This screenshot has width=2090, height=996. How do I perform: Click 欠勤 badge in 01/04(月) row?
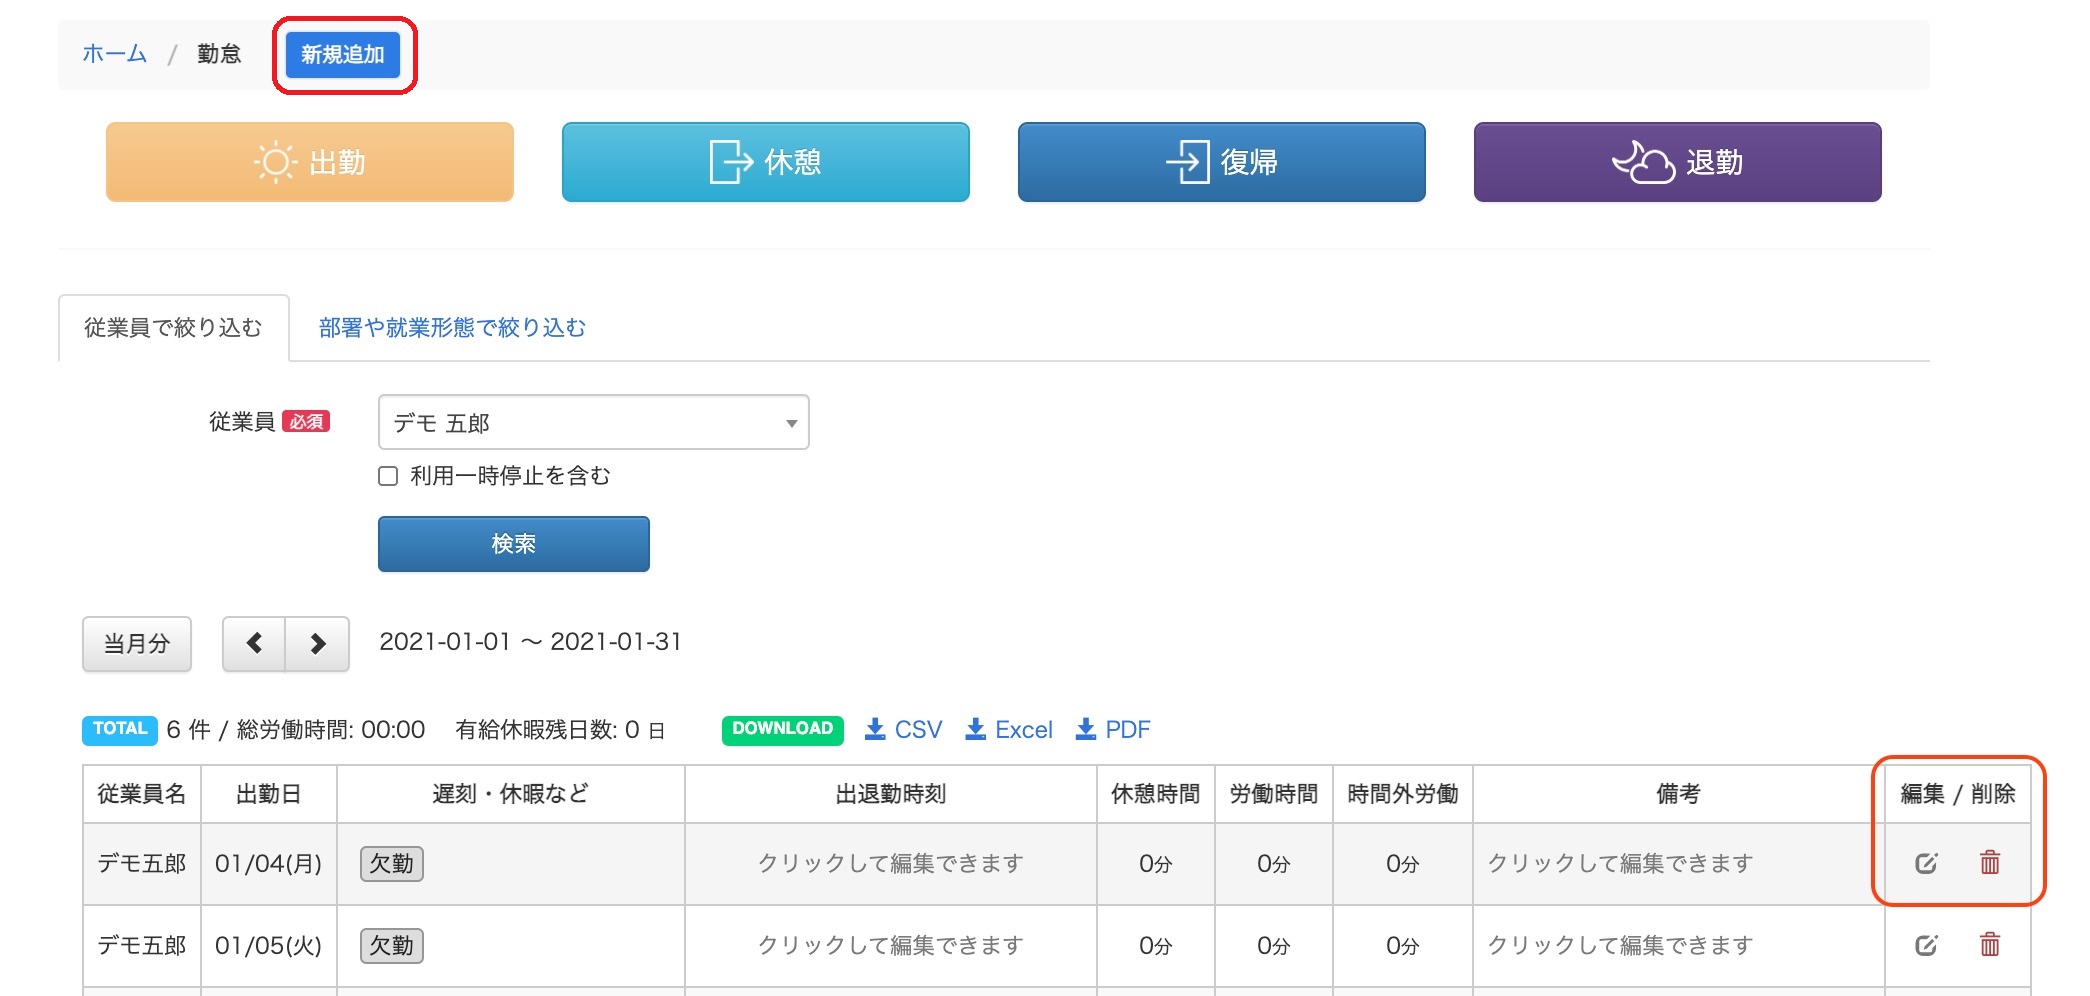tap(392, 864)
